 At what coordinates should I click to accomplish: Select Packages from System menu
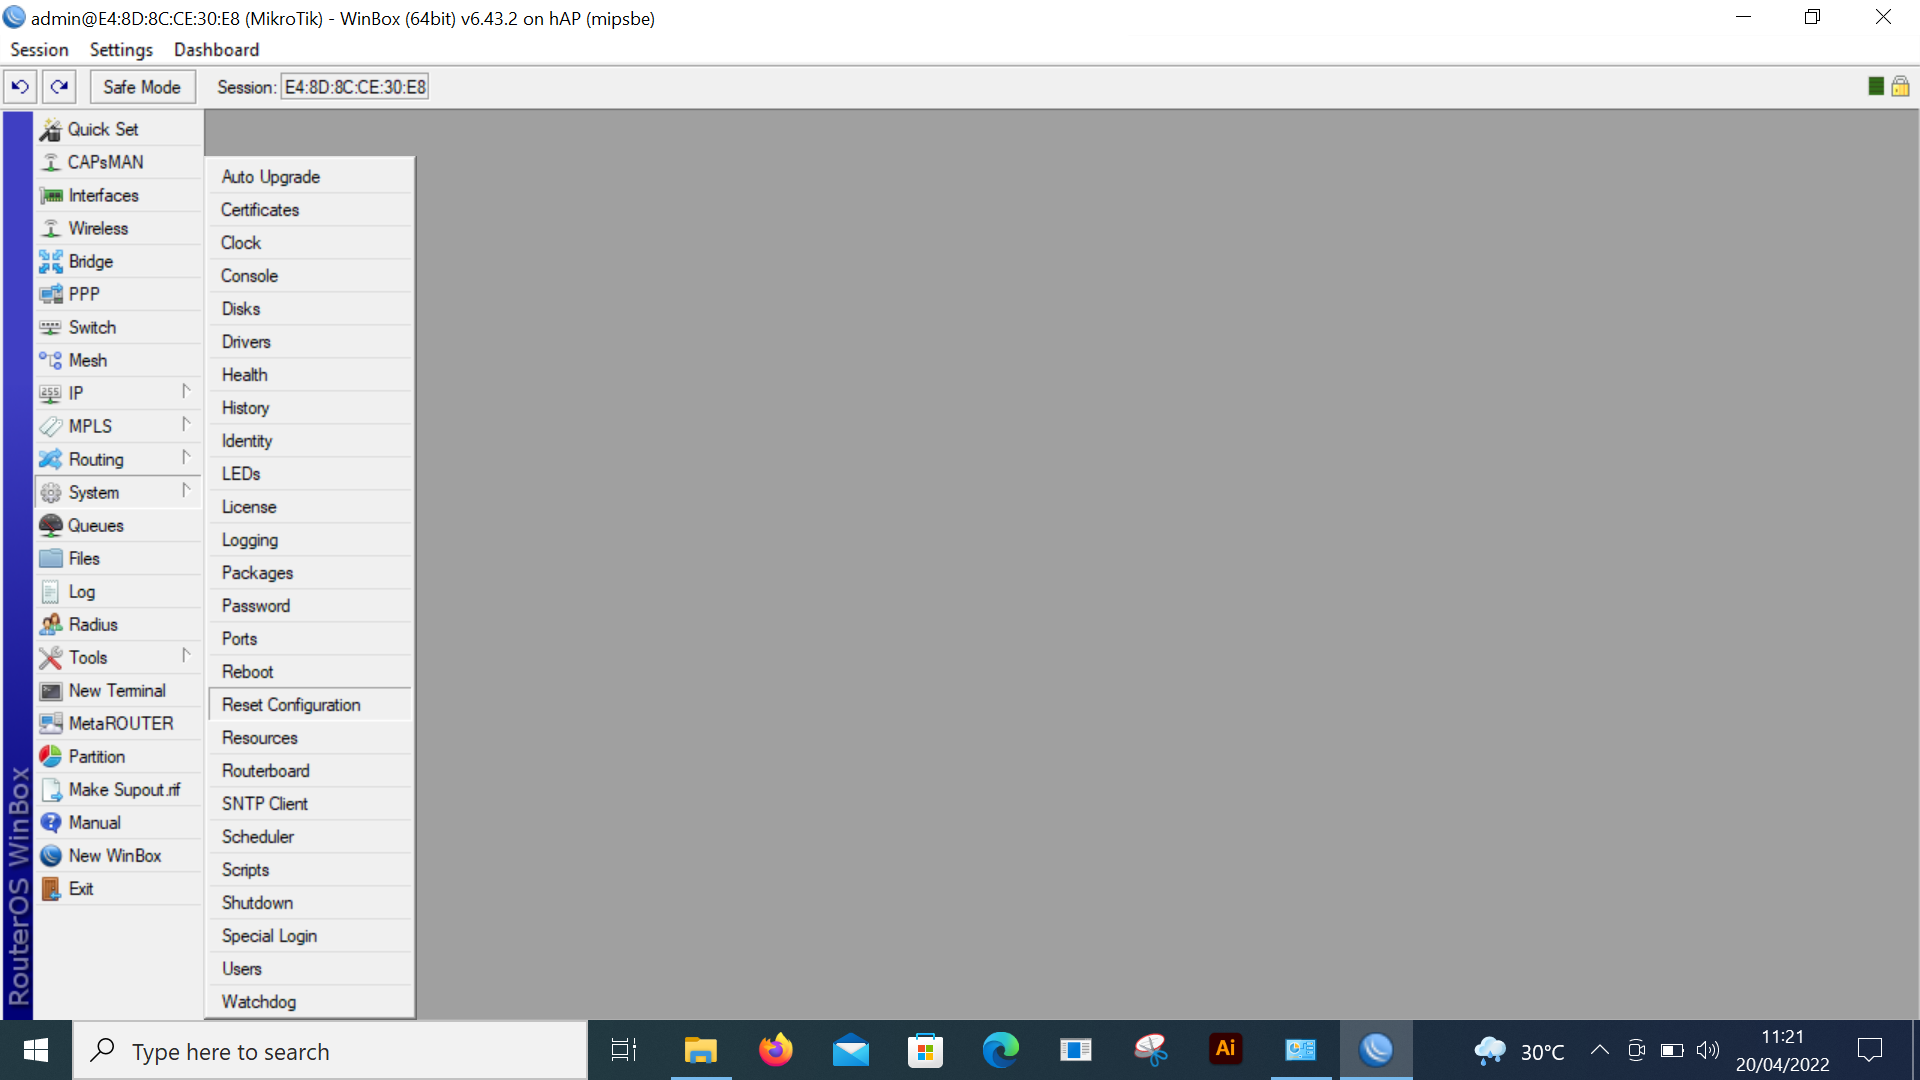[310, 573]
